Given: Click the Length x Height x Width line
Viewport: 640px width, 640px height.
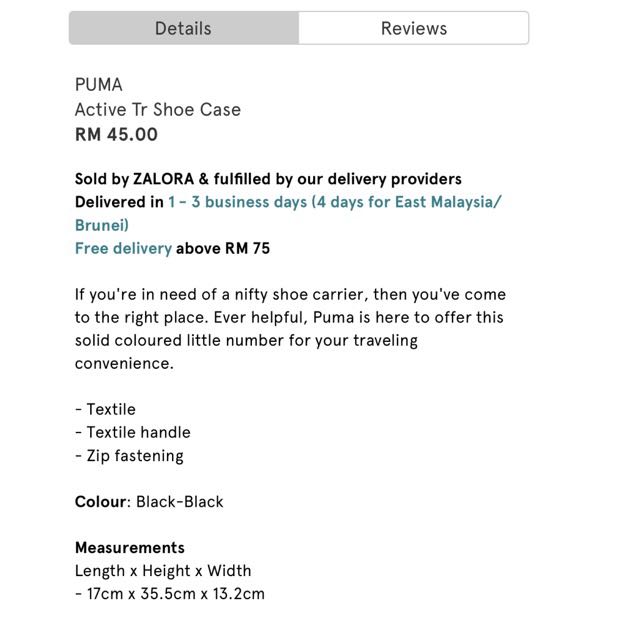Looking at the screenshot, I should coord(163,571).
